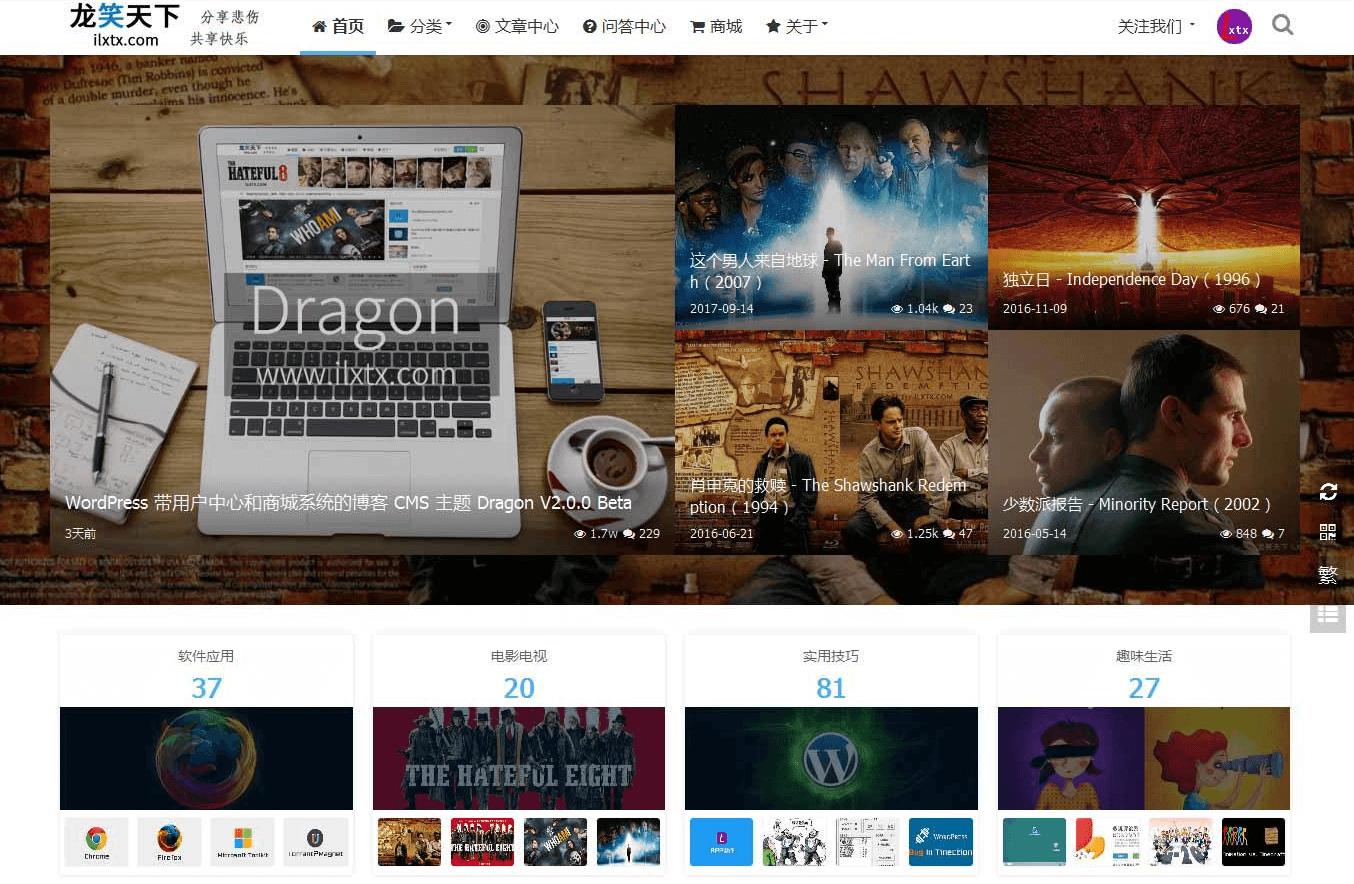Click the 龙笑天下 ilxtx.com site logo
The height and width of the screenshot is (884, 1354).
pyautogui.click(x=125, y=26)
